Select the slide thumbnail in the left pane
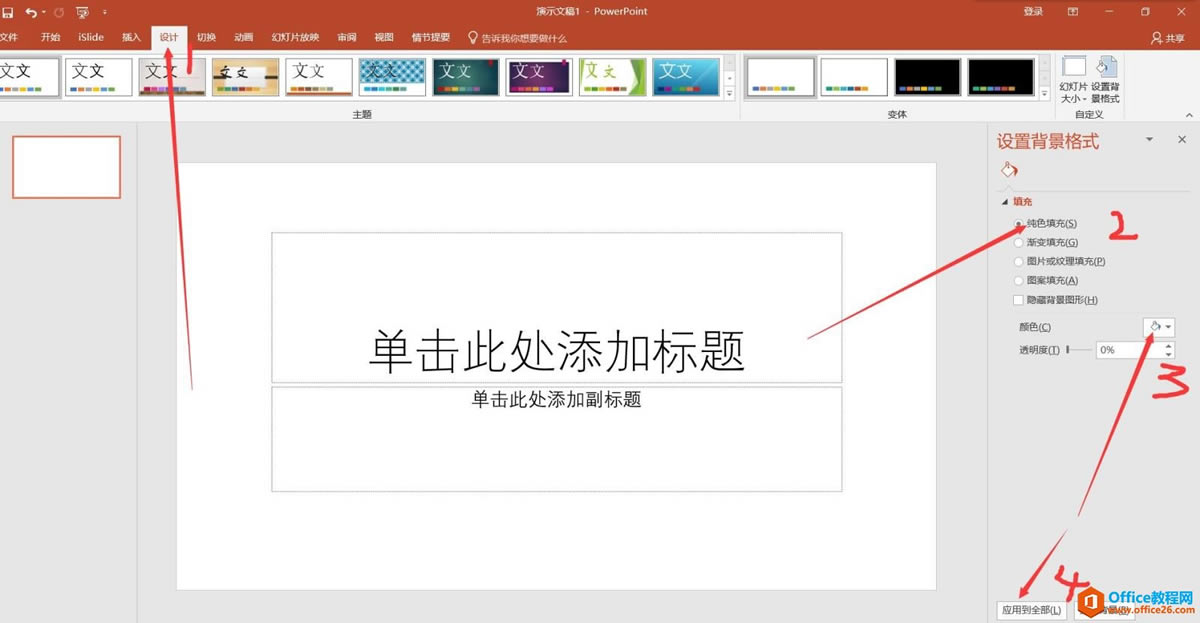Viewport: 1200px width, 623px height. (66, 166)
